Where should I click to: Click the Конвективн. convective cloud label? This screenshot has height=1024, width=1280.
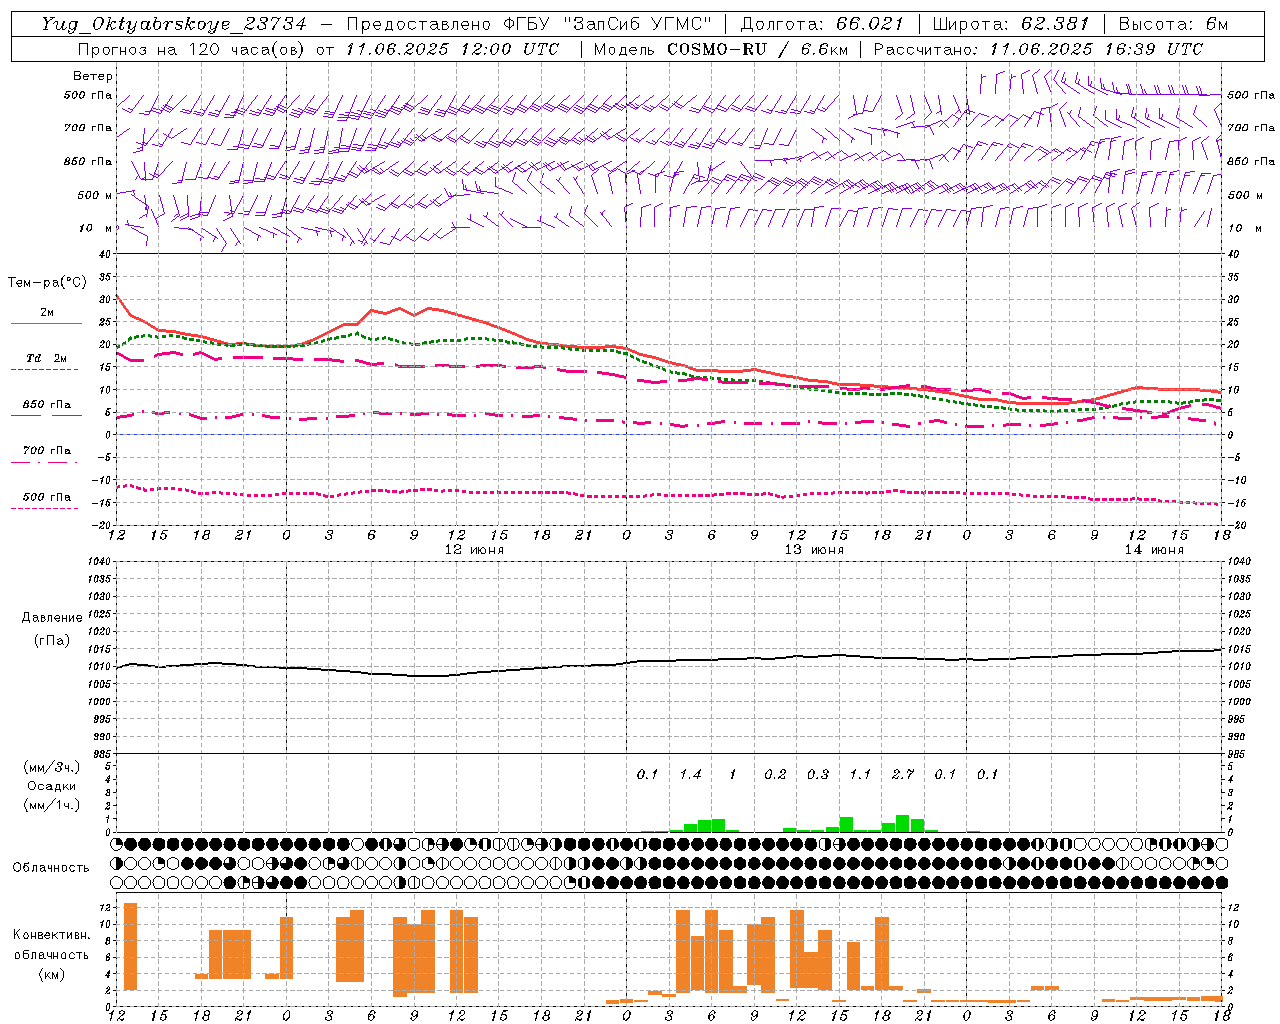tap(51, 935)
